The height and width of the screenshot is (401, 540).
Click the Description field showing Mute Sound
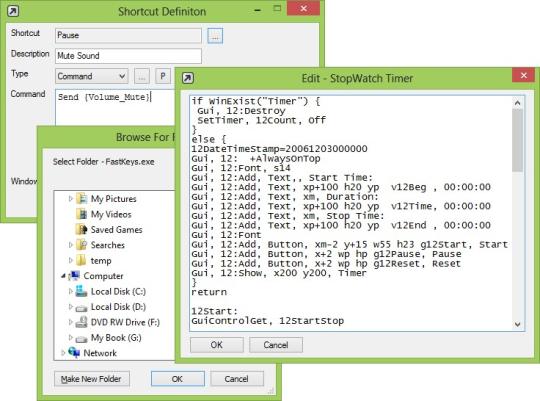pyautogui.click(x=128, y=56)
